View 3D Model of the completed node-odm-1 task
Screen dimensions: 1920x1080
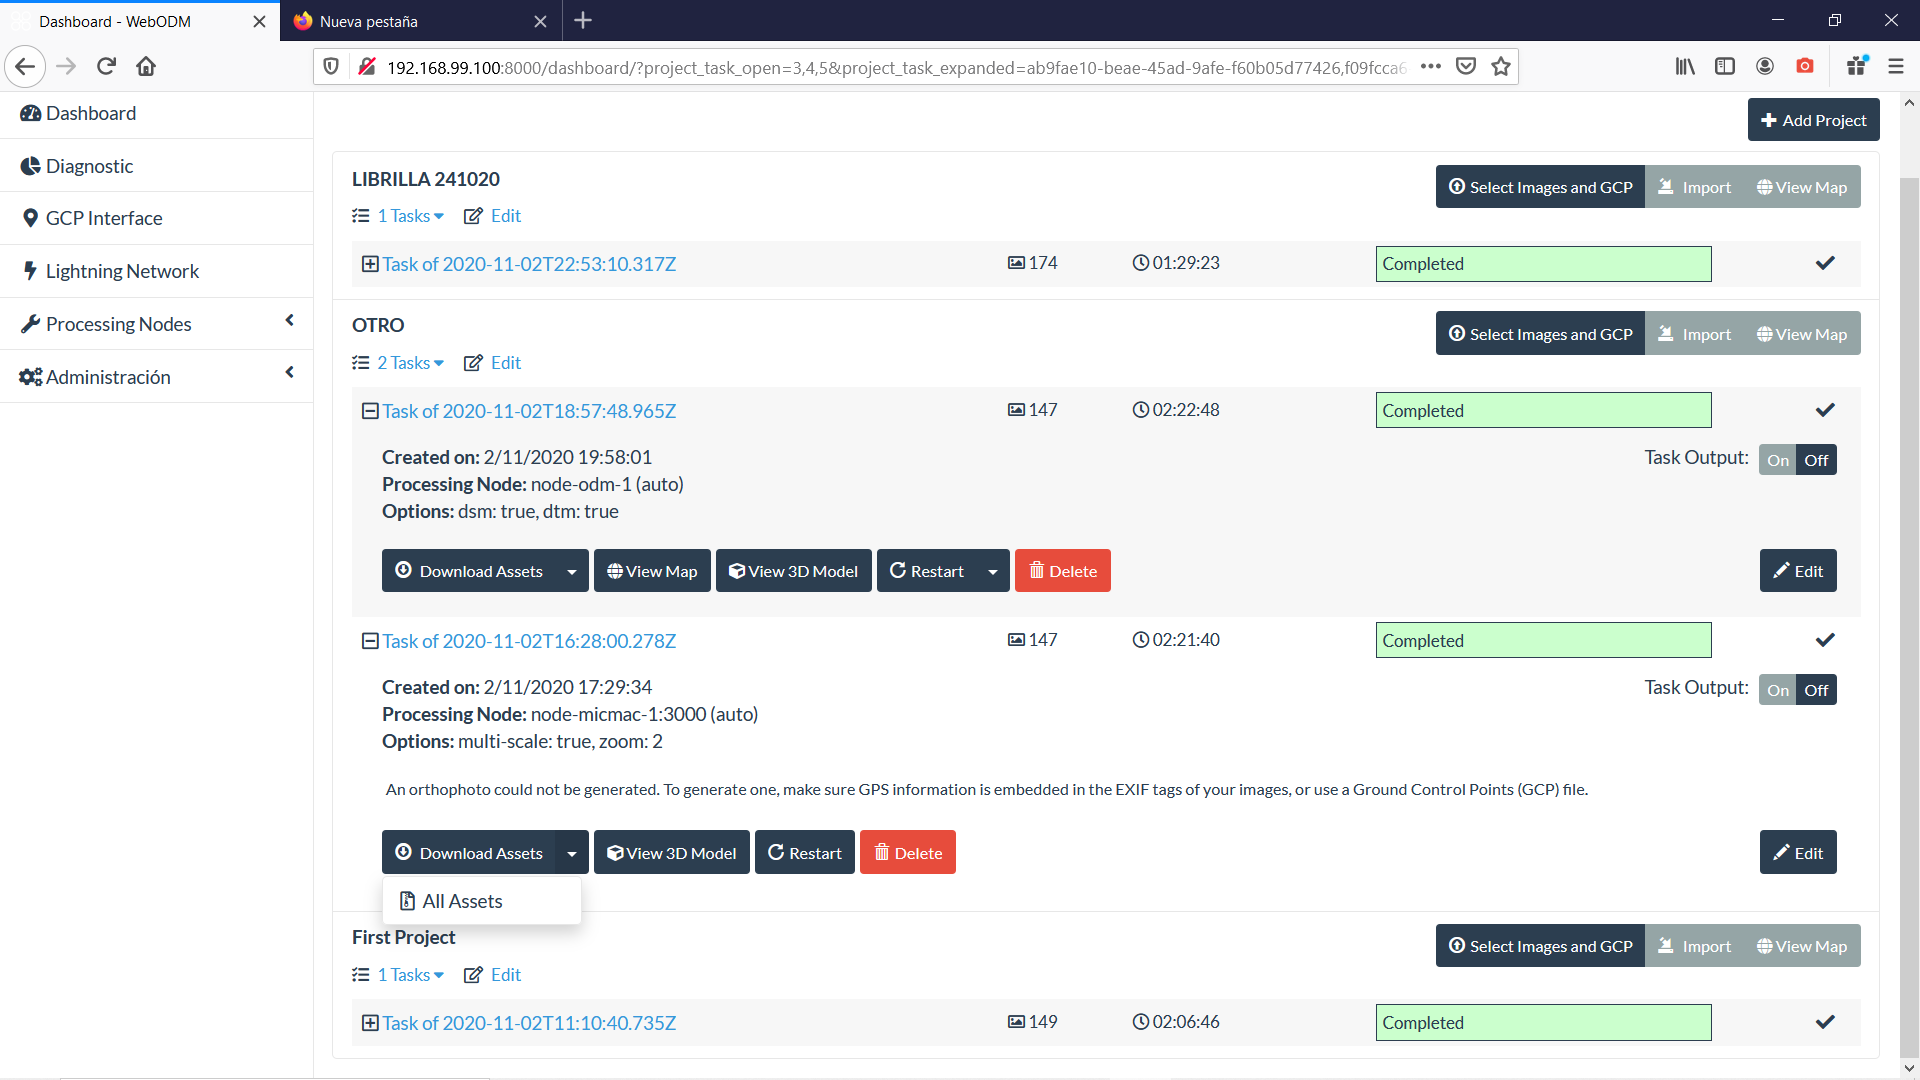pyautogui.click(x=793, y=570)
